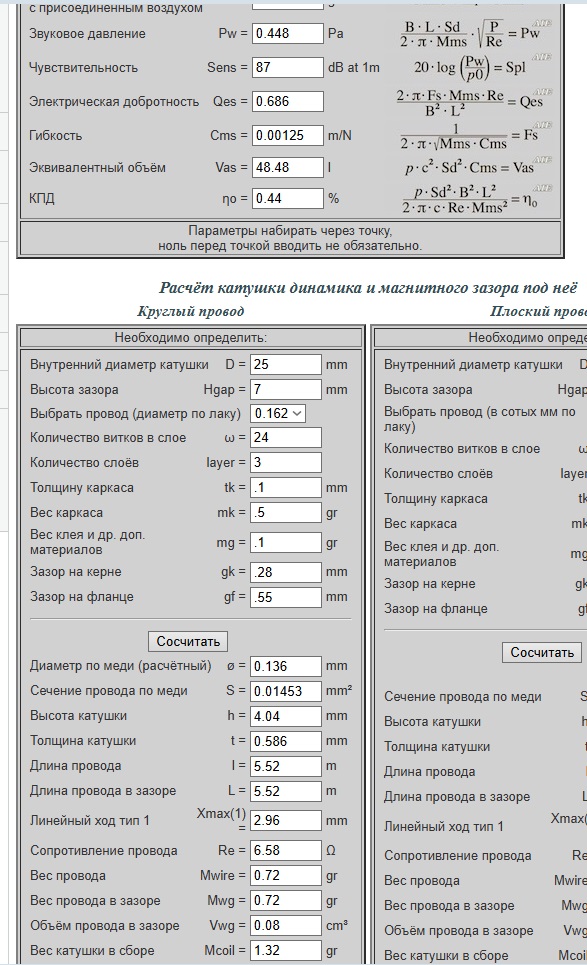Click the Сосчитать button for round wire

pos(188,641)
